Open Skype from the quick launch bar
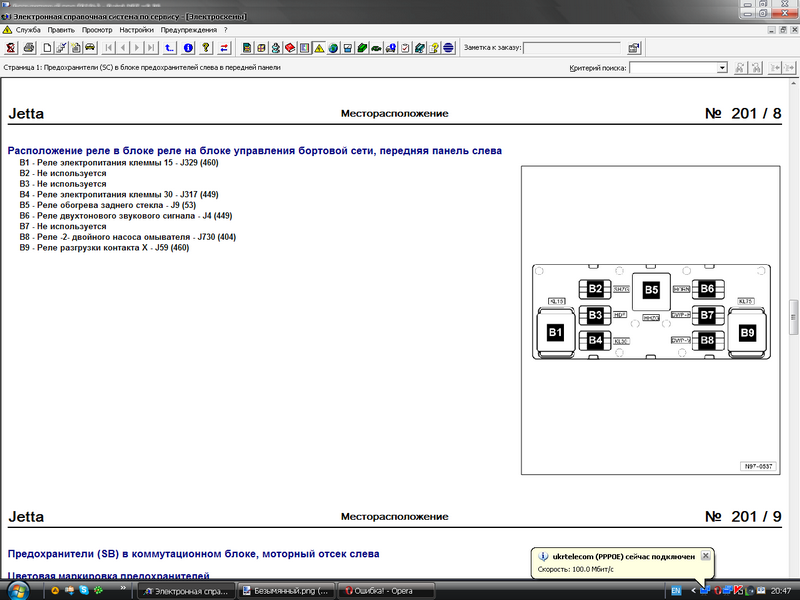Screen dimensions: 800x600 pyautogui.click(x=84, y=590)
